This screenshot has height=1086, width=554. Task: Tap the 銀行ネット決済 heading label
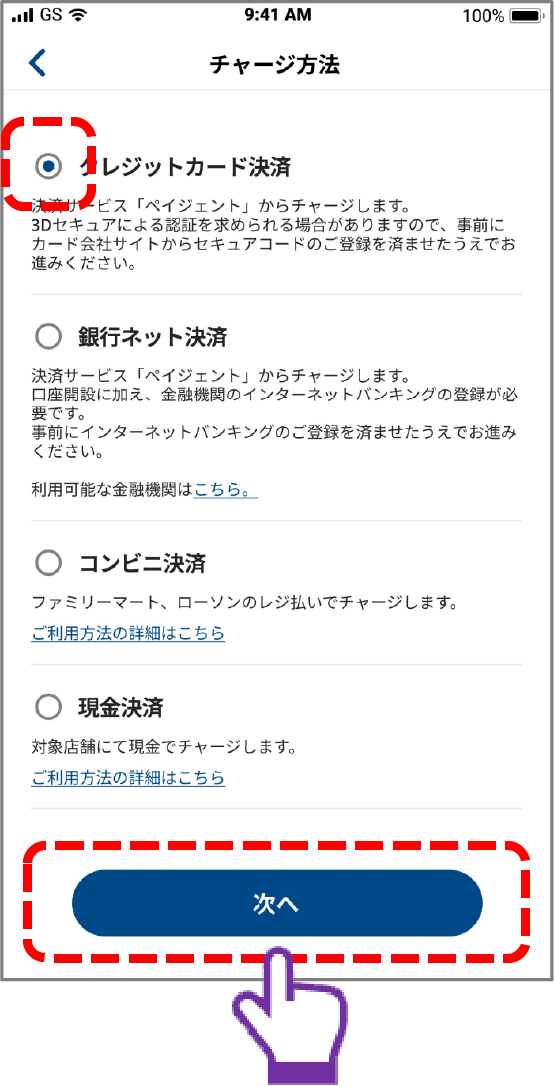click(x=152, y=338)
